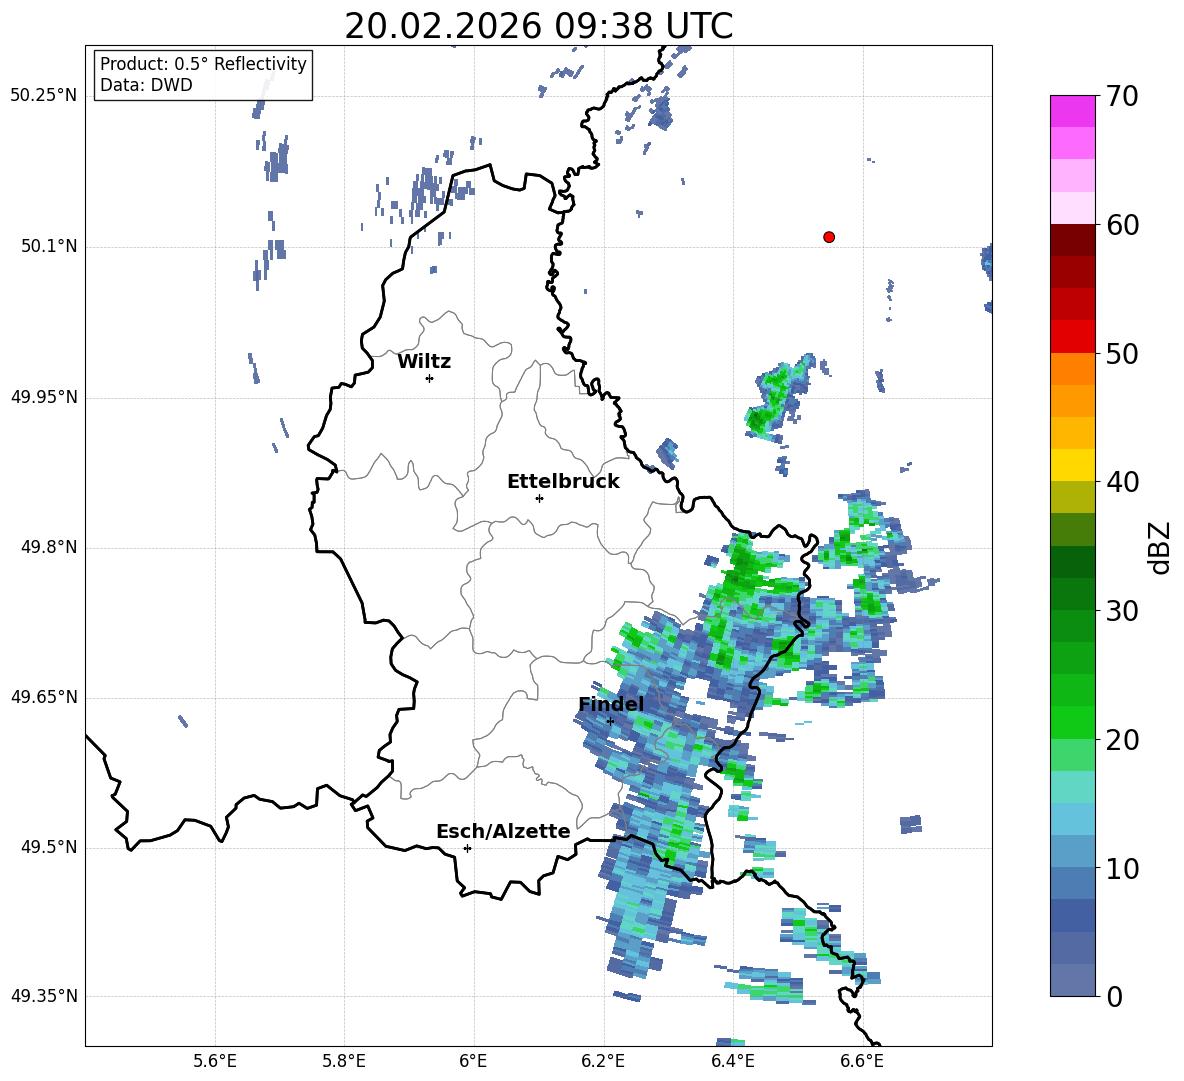Click the Wiltz location cross marker

click(430, 378)
